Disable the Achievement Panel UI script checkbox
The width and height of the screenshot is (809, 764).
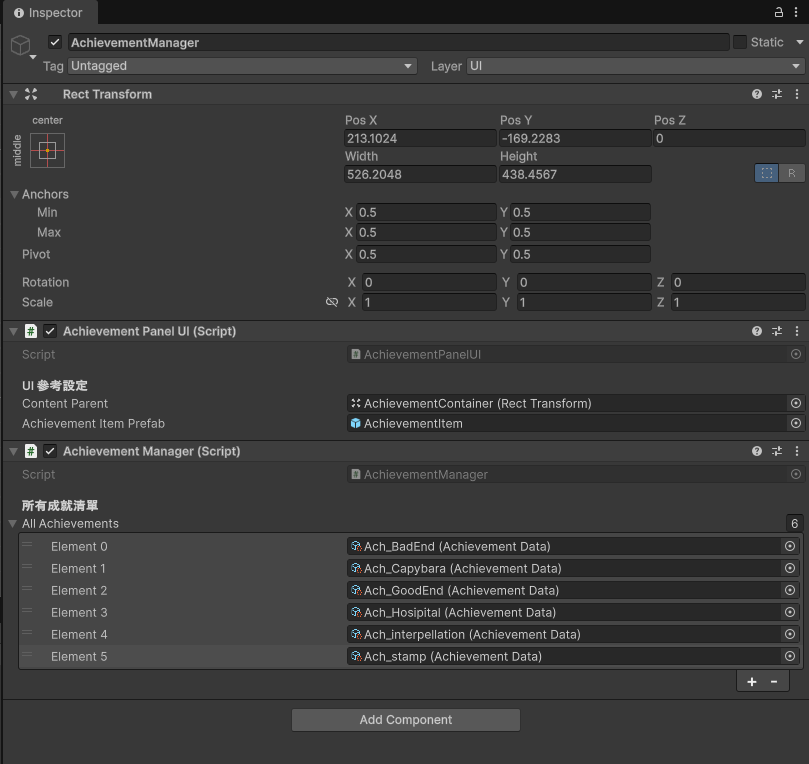point(50,331)
